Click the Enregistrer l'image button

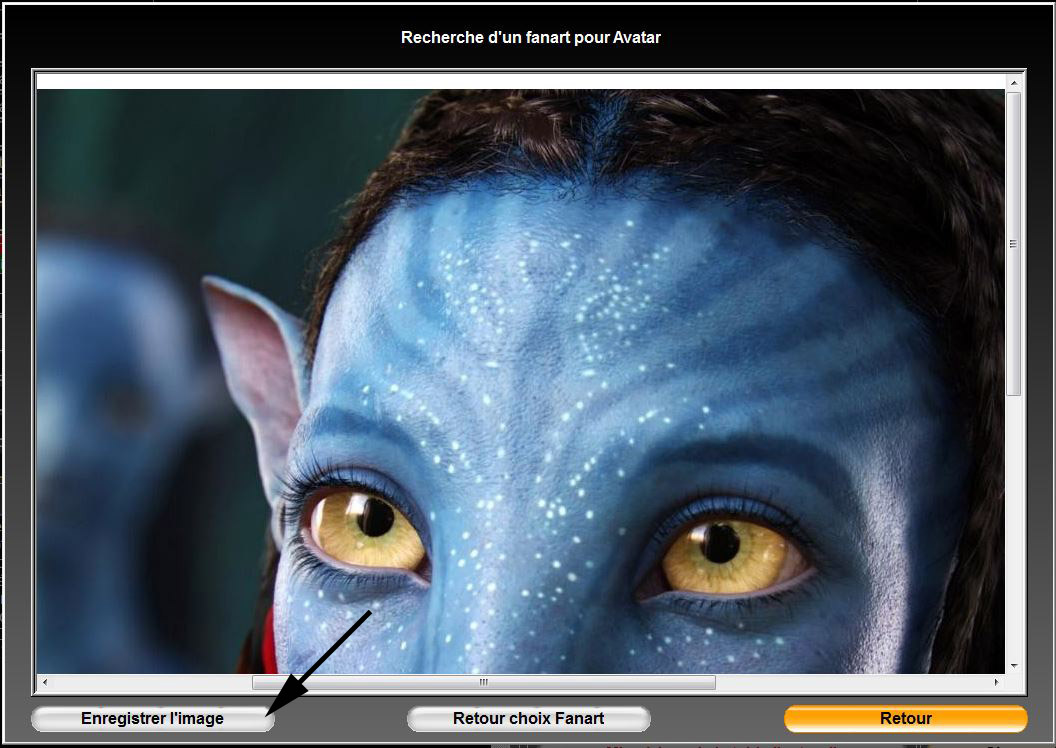(x=152, y=718)
